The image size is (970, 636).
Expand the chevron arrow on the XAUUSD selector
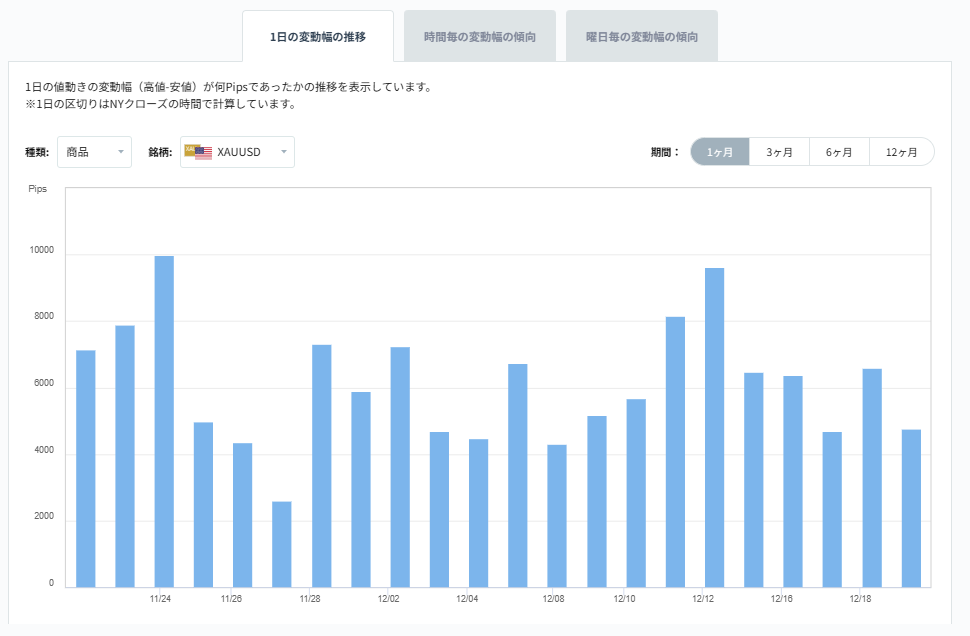(283, 152)
